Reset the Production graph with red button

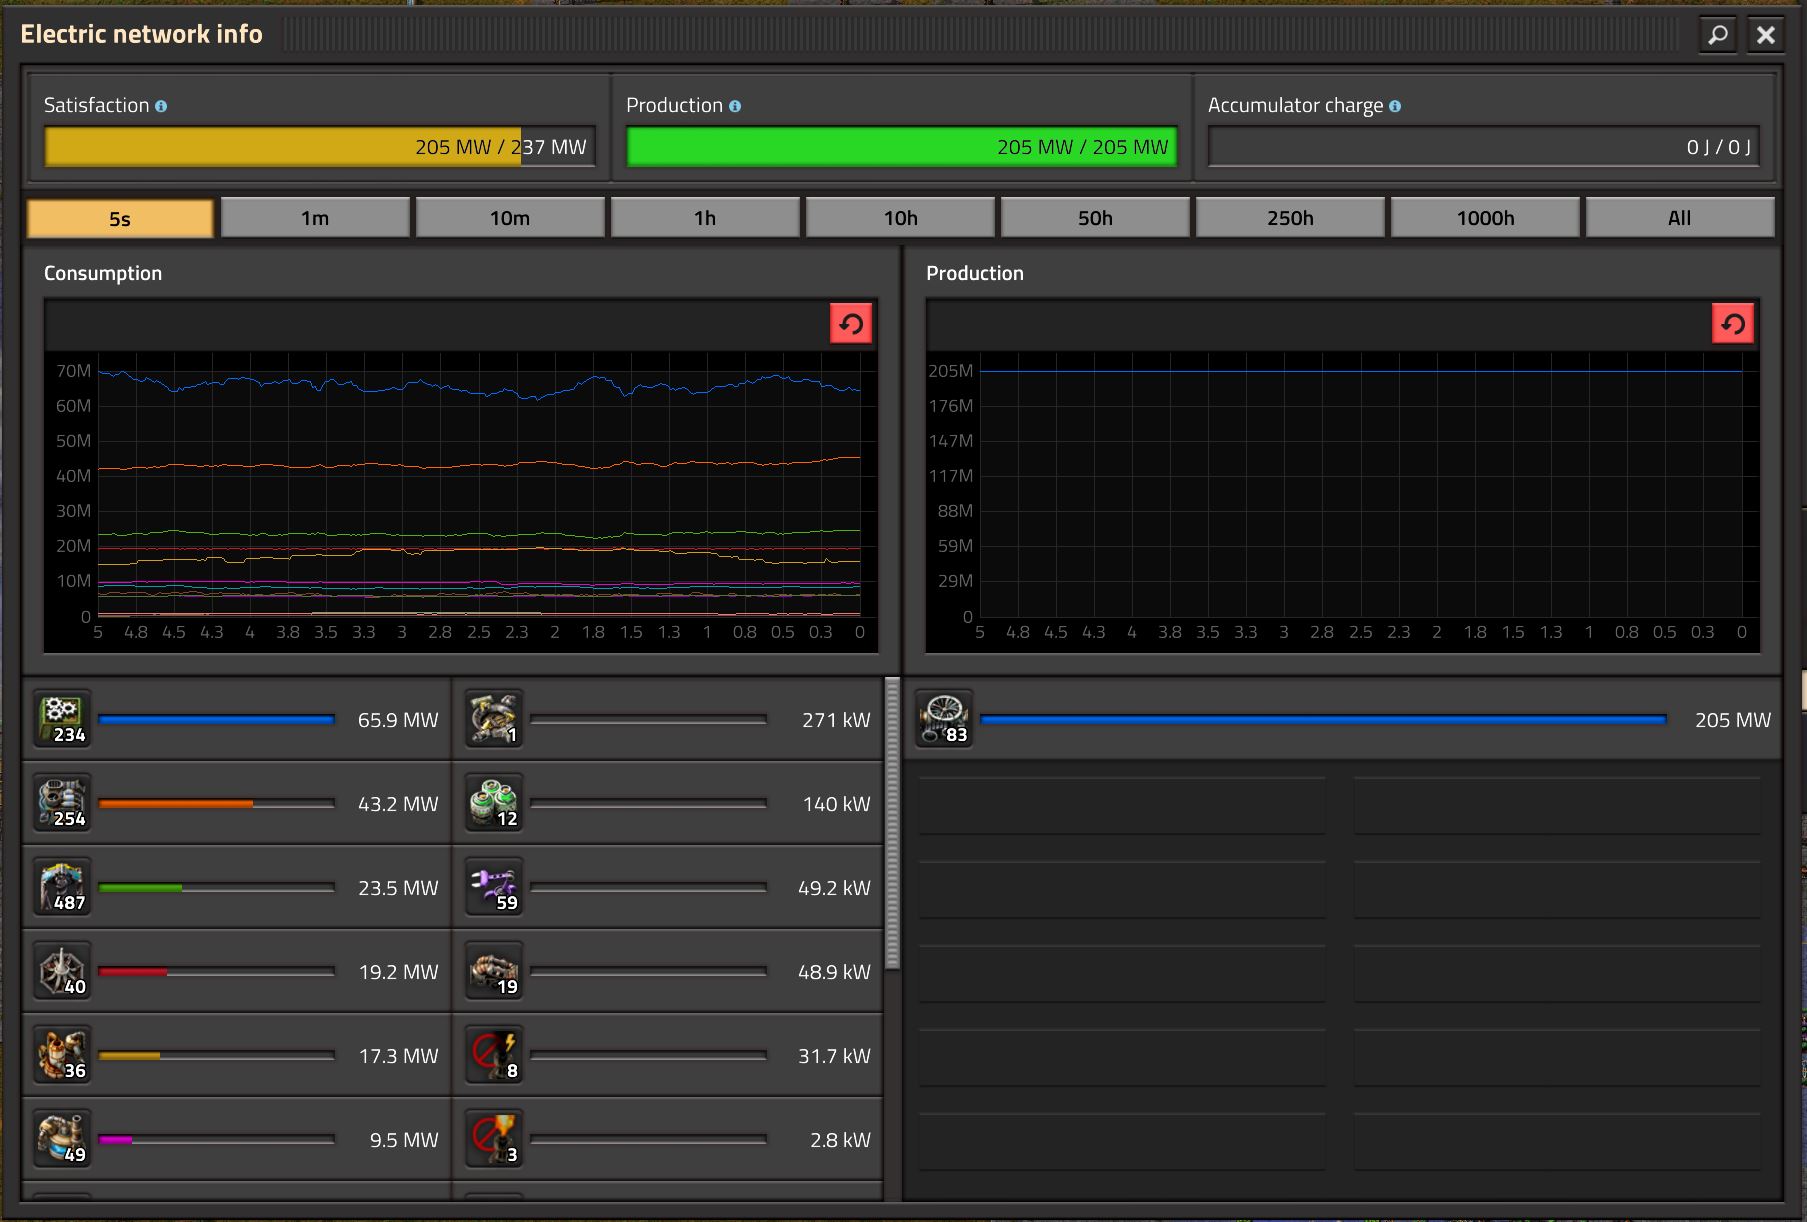[1733, 324]
